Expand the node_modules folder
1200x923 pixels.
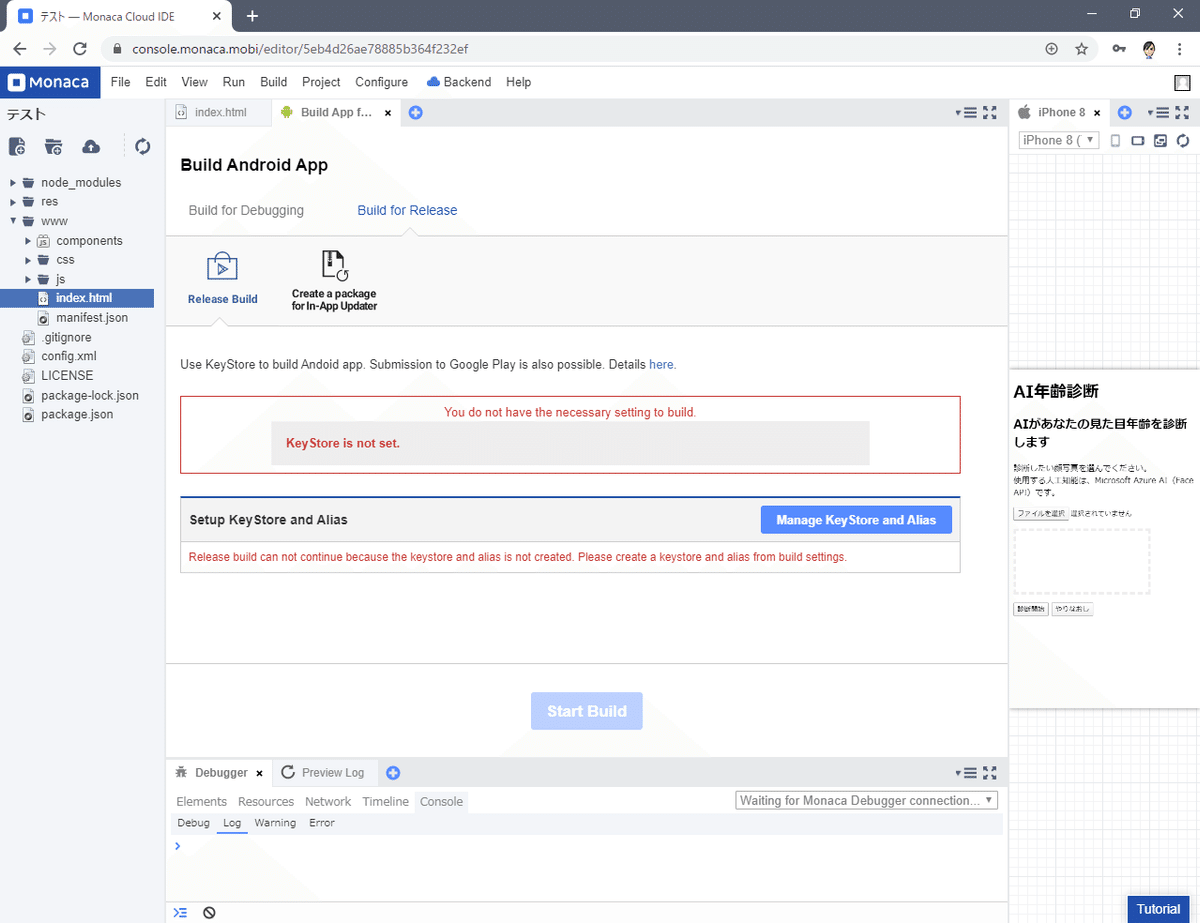tap(13, 183)
